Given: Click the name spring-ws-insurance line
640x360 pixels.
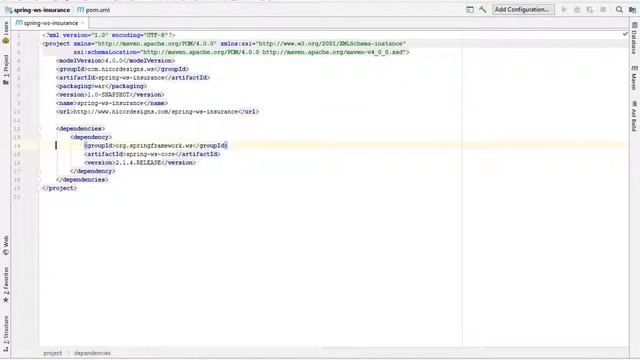Looking at the screenshot, I should 112,103.
